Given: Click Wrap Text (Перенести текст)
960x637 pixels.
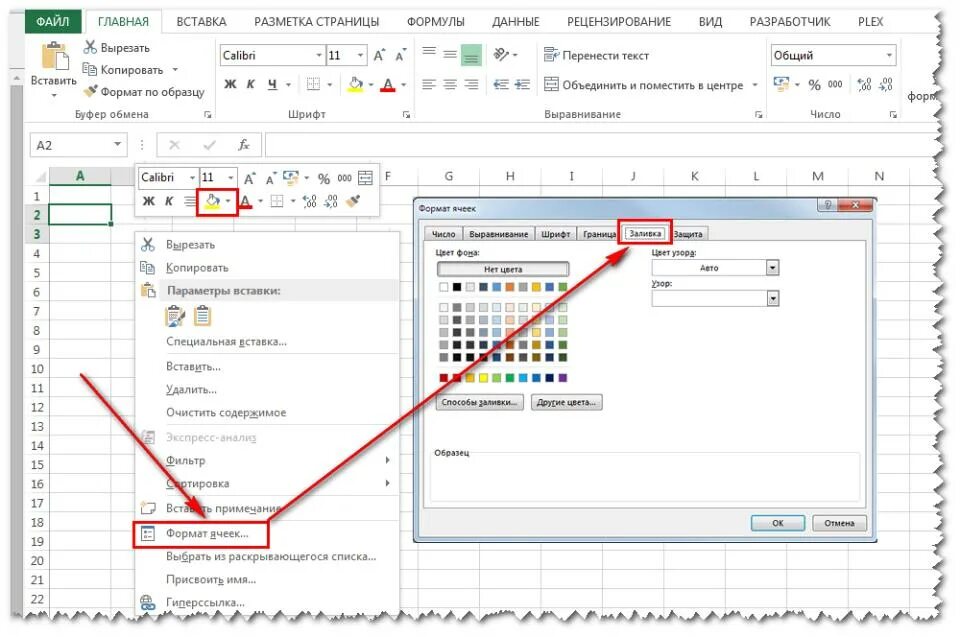Looking at the screenshot, I should pos(596,55).
